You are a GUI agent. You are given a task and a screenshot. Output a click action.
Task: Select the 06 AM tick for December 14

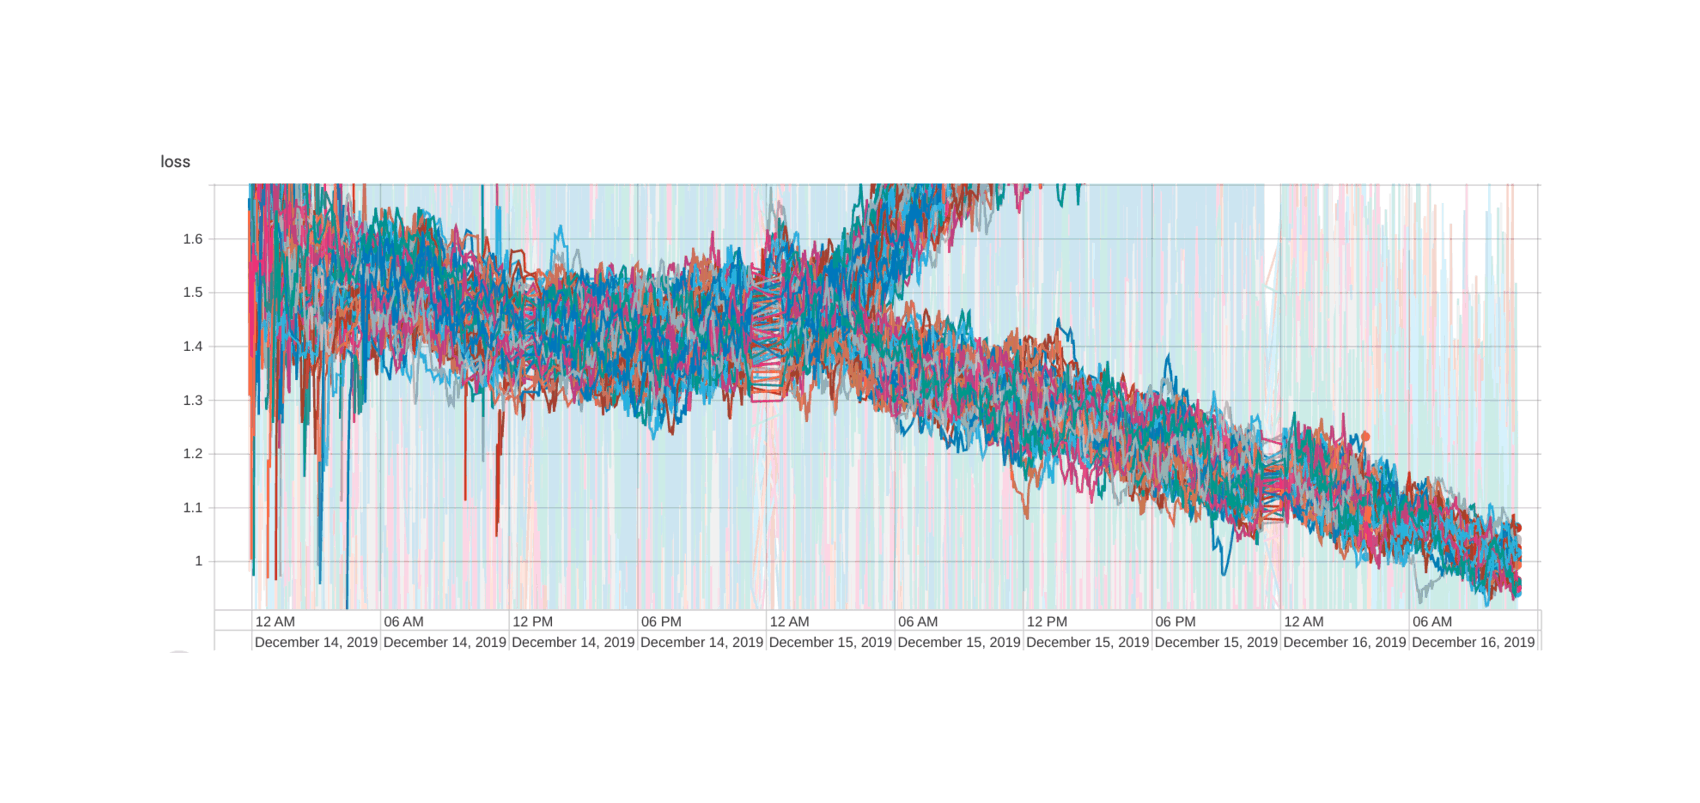tap(404, 622)
